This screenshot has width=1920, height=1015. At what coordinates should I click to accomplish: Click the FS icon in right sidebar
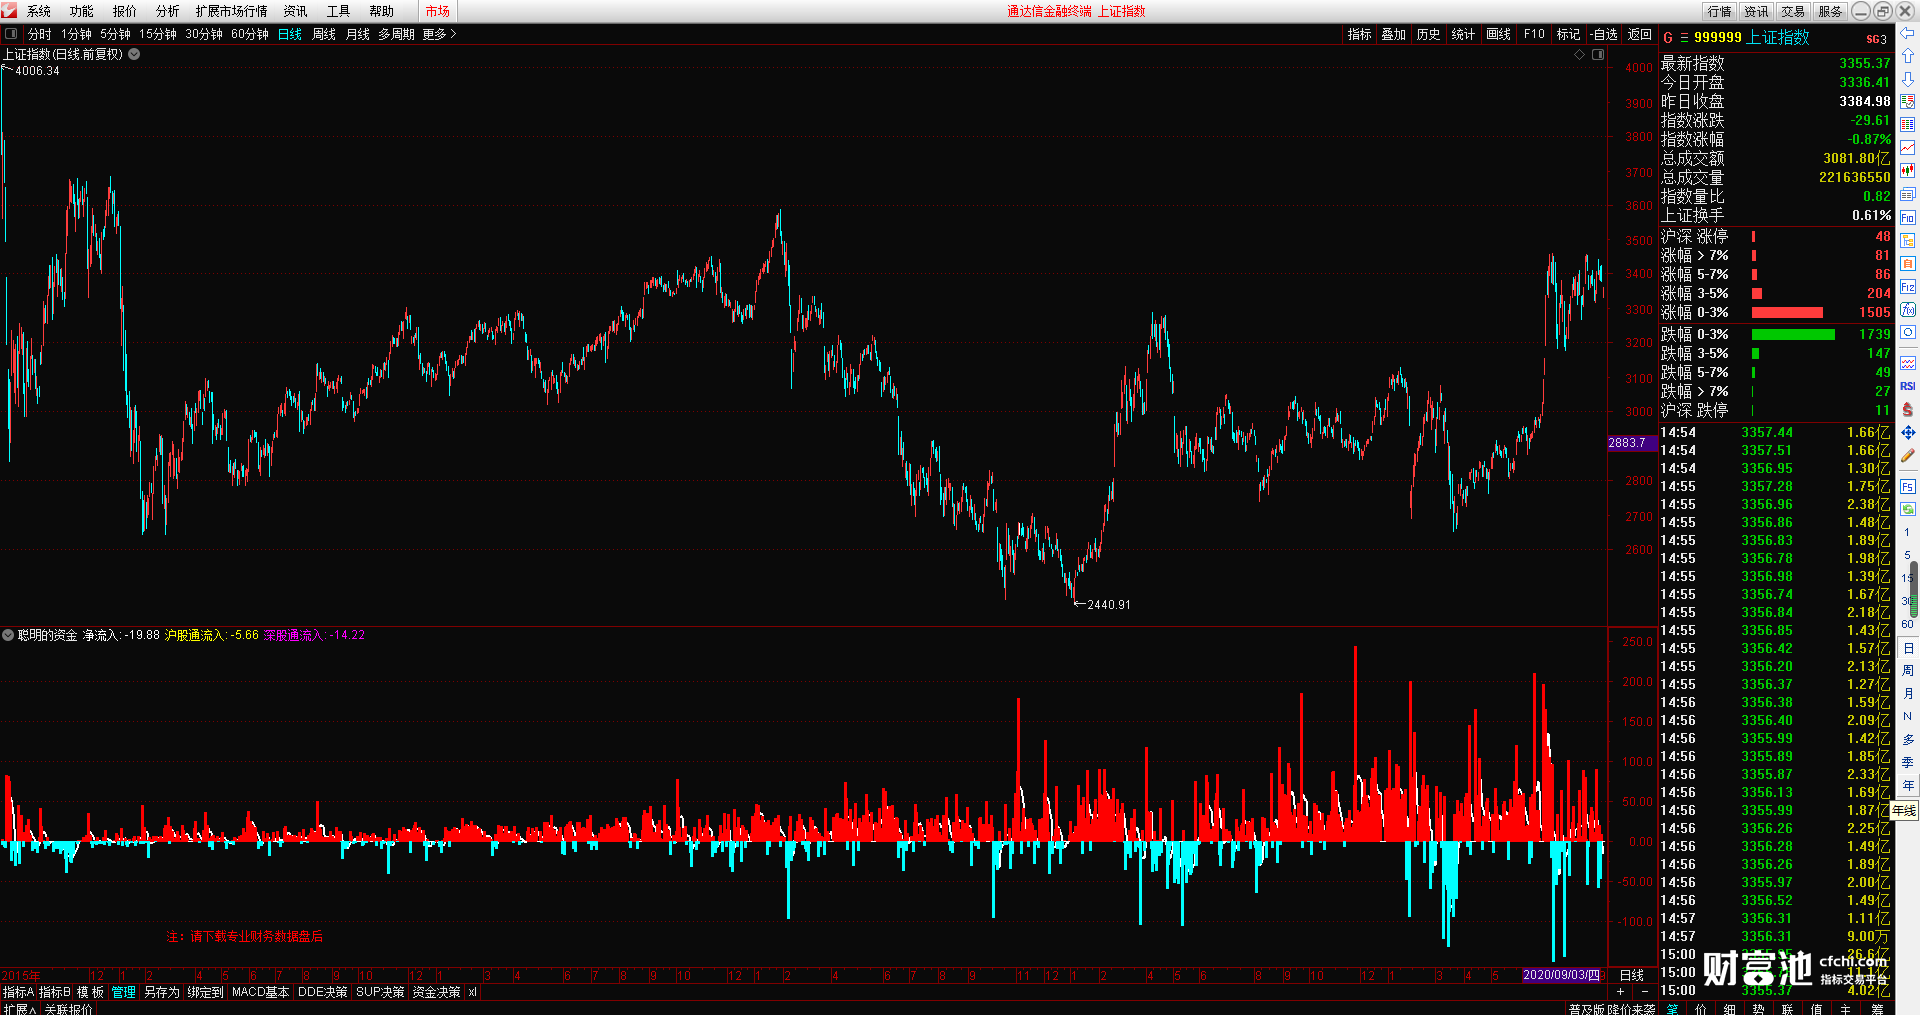pos(1908,487)
